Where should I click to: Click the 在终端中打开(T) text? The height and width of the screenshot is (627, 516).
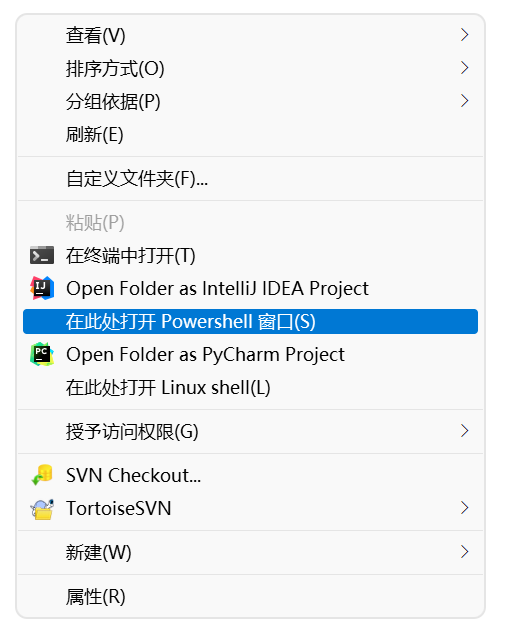(130, 256)
